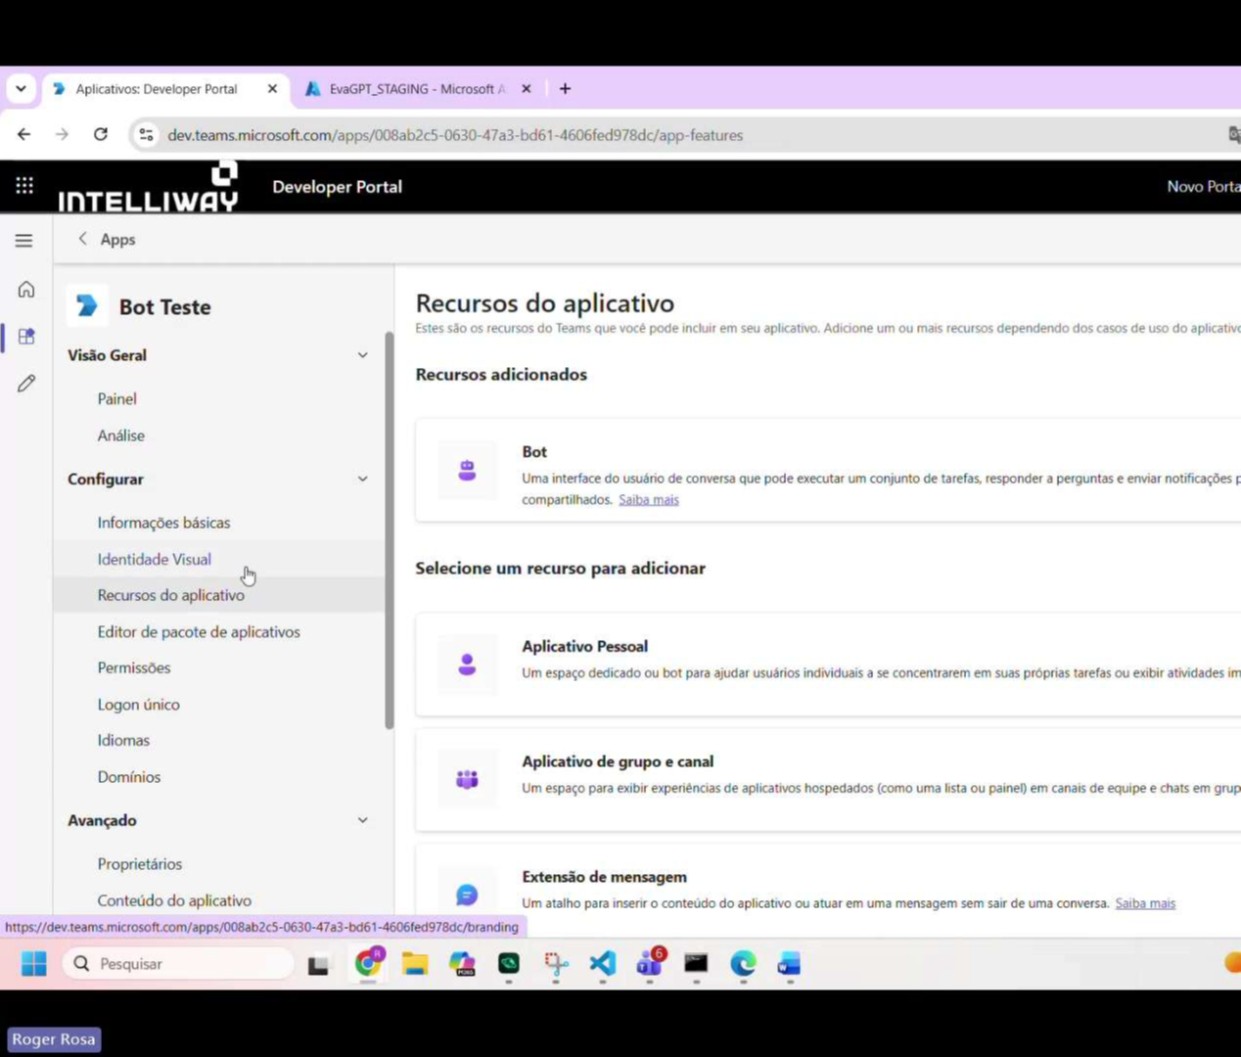Collapse the Avançado section
1241x1058 pixels.
click(x=362, y=820)
